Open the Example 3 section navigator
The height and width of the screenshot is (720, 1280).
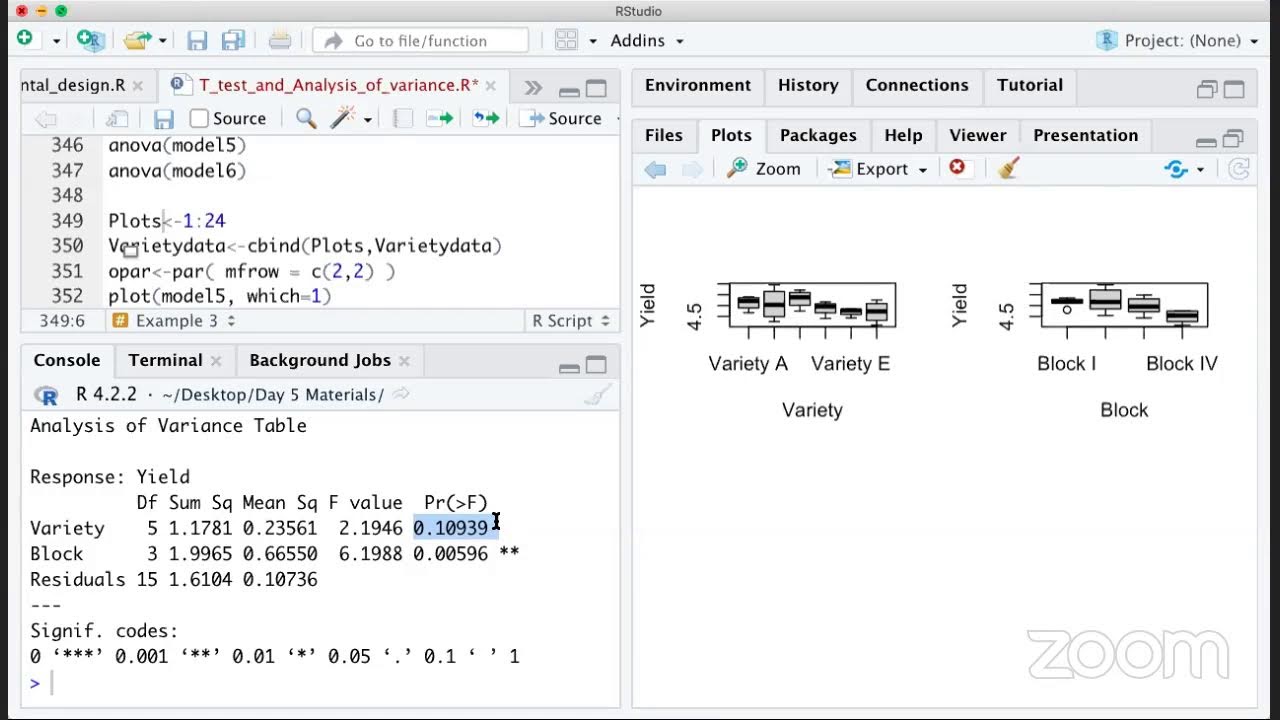(173, 321)
